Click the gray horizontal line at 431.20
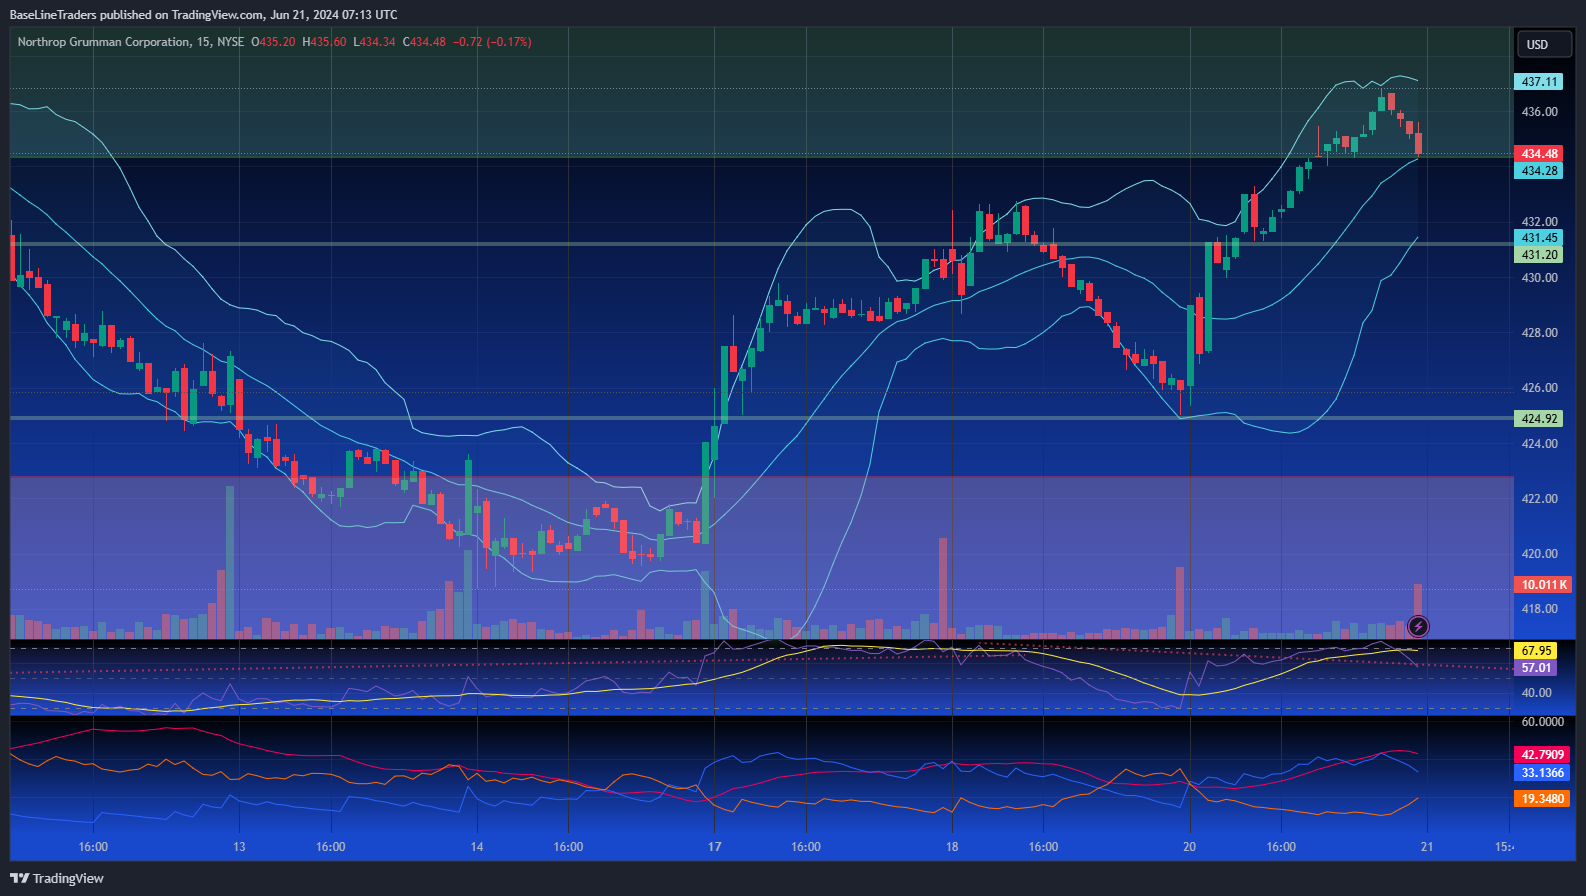This screenshot has width=1586, height=896. [x=760, y=244]
